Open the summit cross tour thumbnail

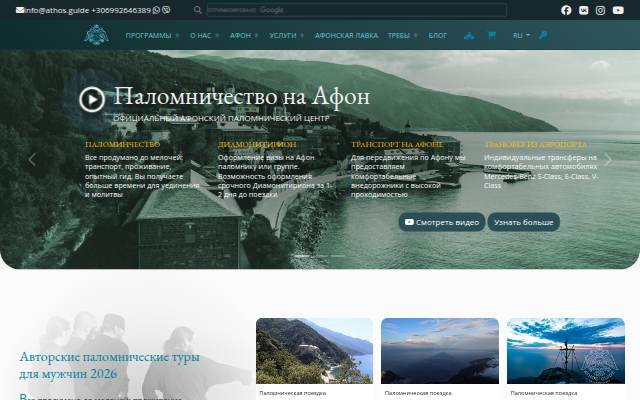click(566, 351)
